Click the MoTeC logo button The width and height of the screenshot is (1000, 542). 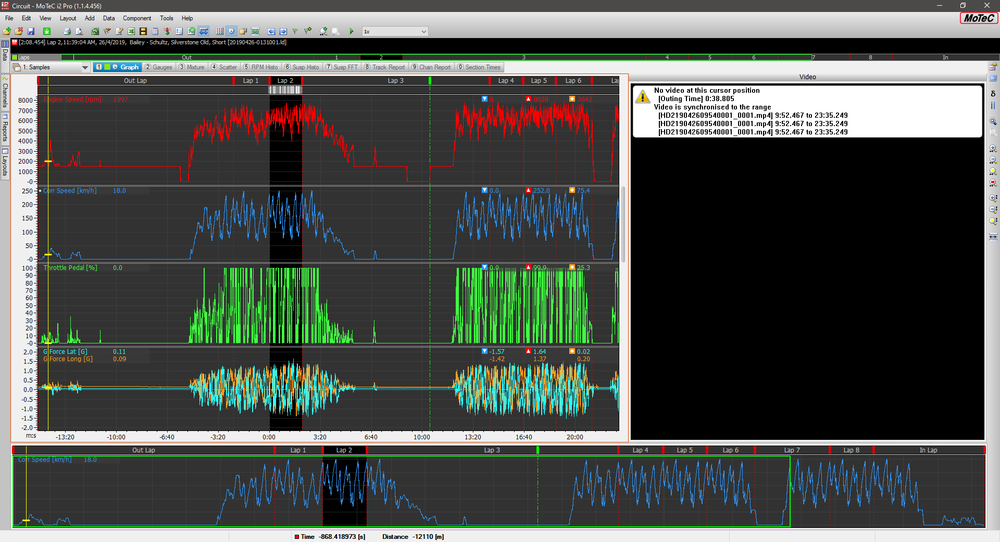tap(978, 18)
